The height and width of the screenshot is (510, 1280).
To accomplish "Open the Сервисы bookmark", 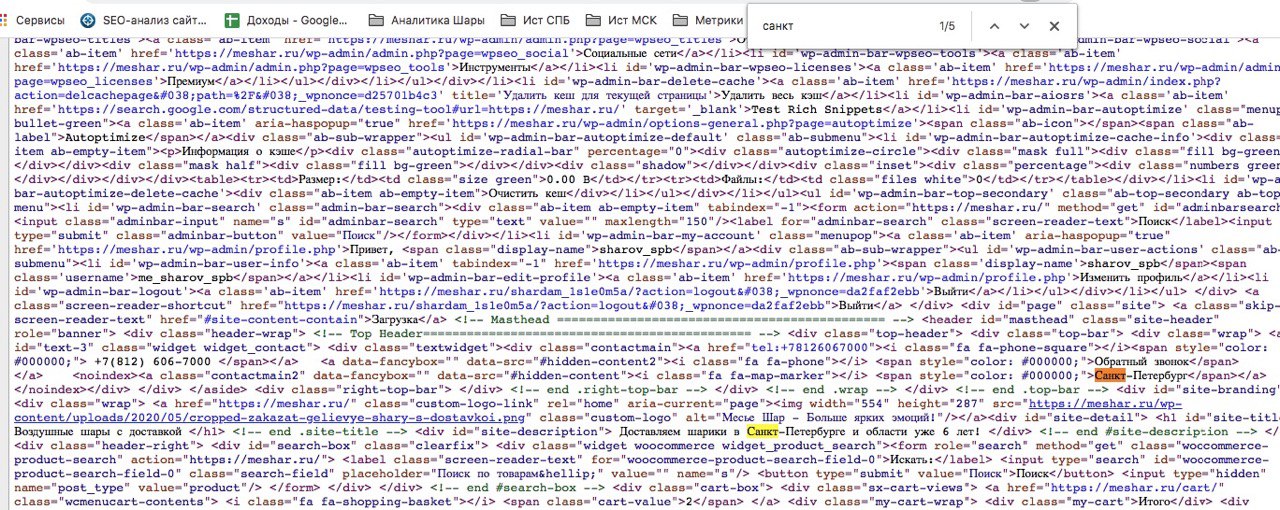I will (33, 20).
